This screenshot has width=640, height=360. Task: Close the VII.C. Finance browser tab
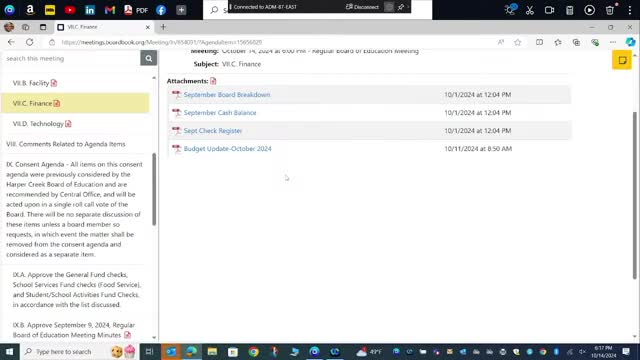click(148, 27)
